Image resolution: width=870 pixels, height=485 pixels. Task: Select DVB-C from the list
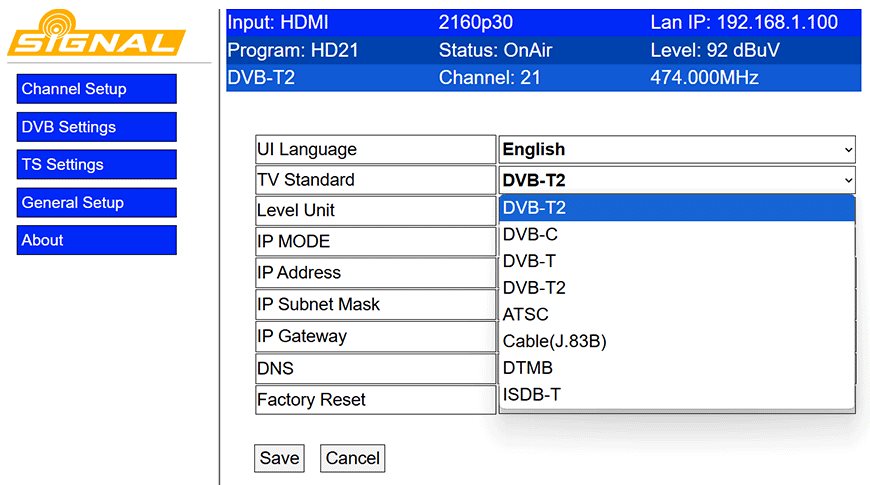click(677, 235)
